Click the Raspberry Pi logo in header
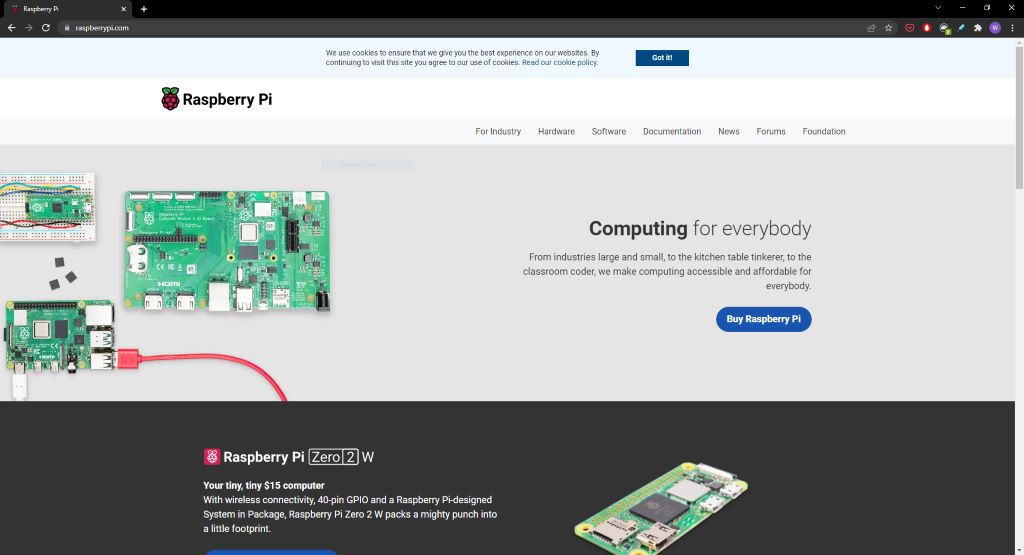The width and height of the screenshot is (1024, 555). 216,99
